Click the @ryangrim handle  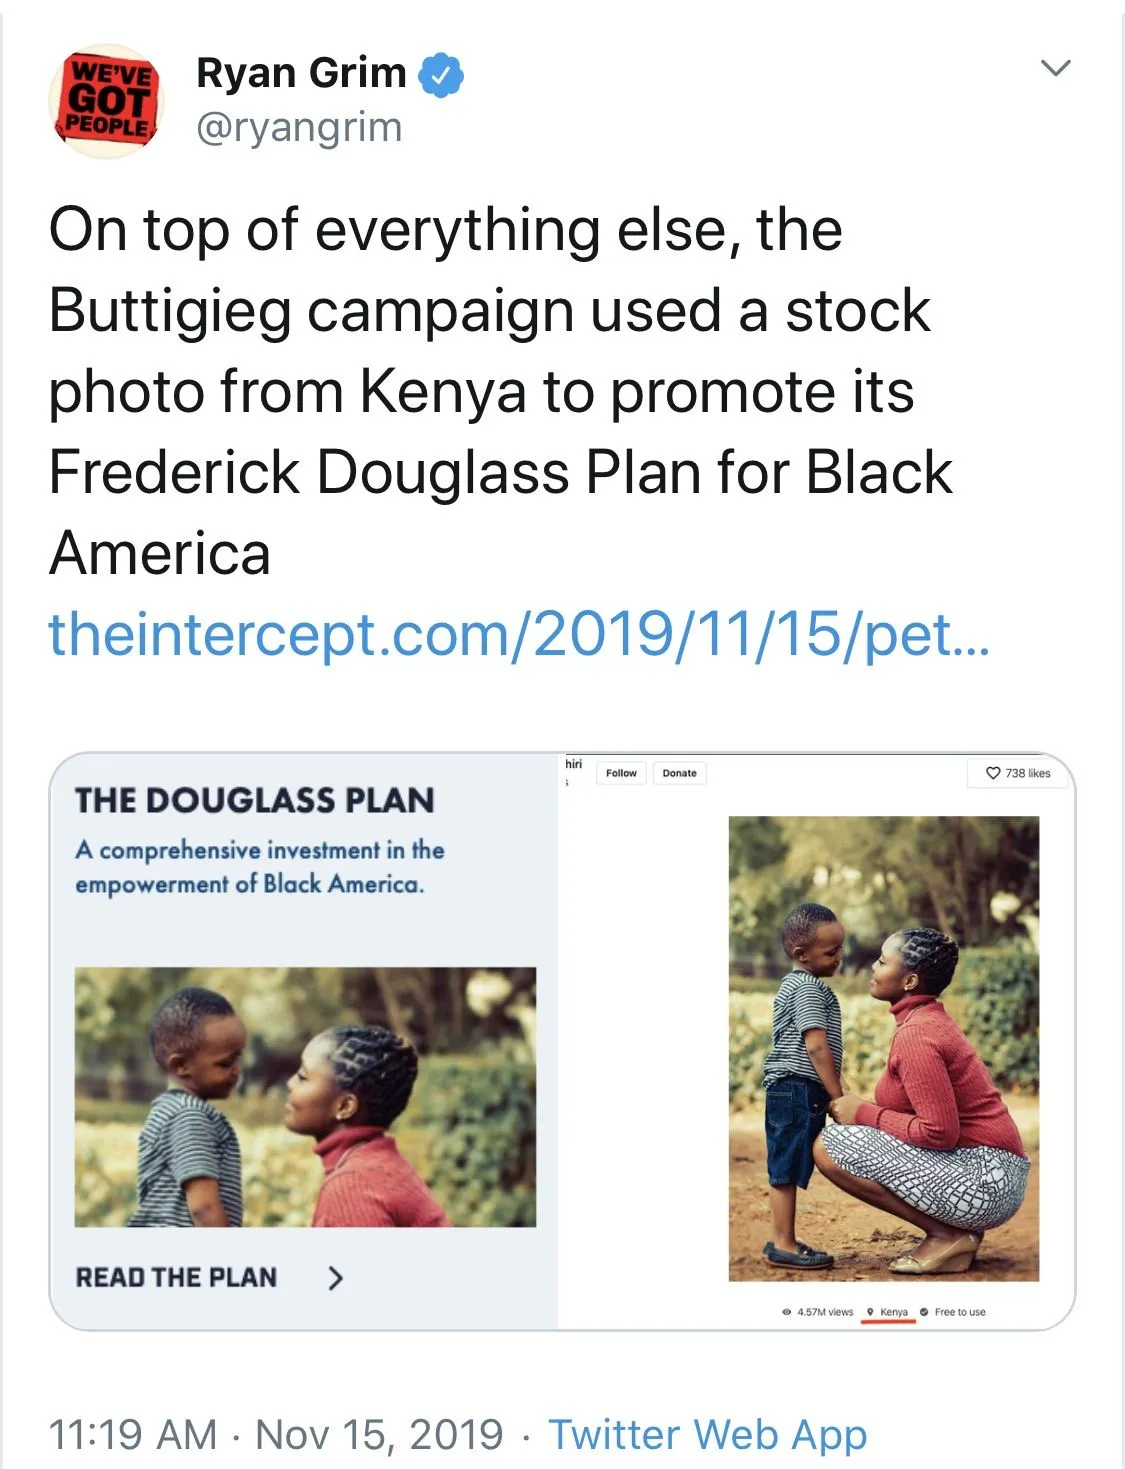(x=299, y=128)
